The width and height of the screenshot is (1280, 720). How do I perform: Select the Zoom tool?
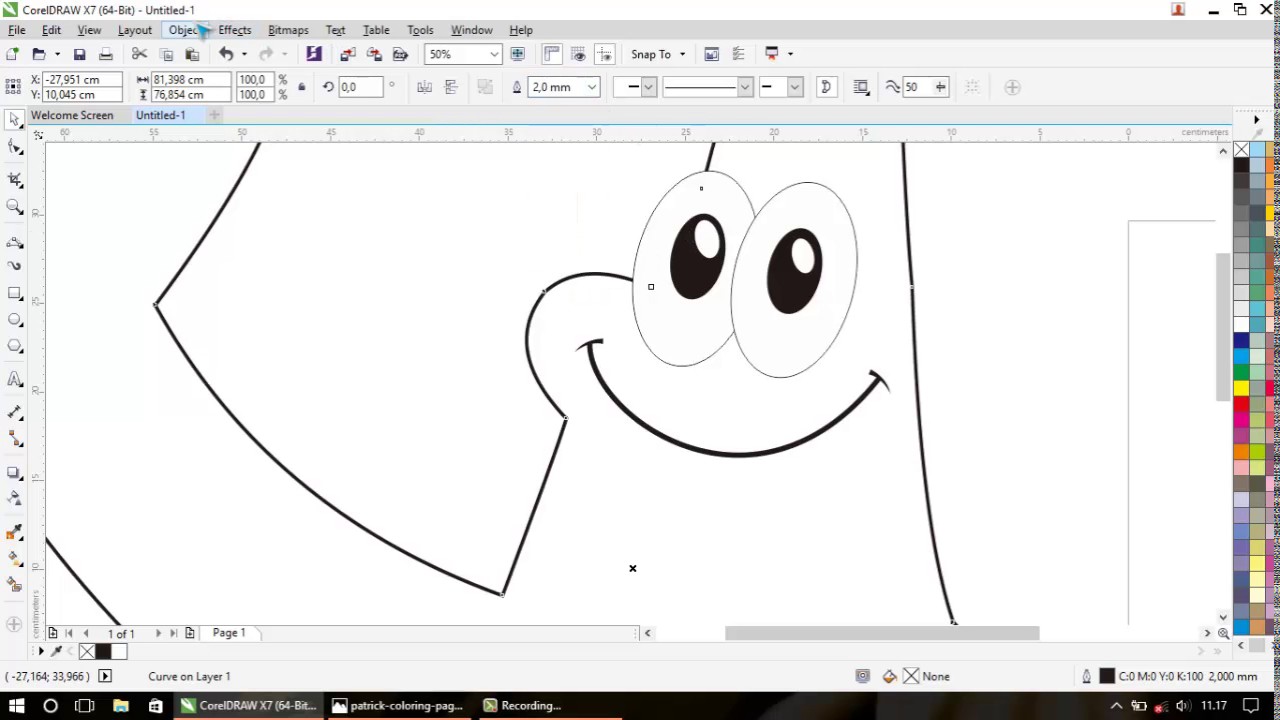(x=15, y=207)
